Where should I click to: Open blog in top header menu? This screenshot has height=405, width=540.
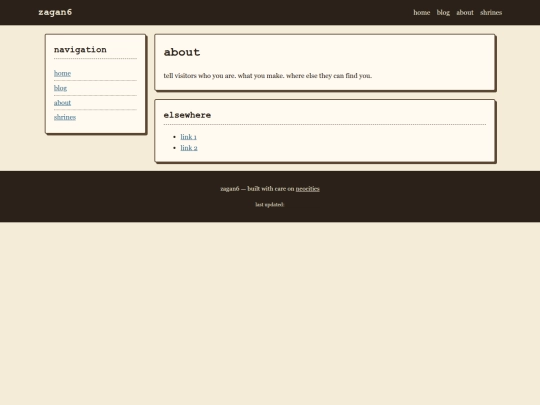click(443, 12)
